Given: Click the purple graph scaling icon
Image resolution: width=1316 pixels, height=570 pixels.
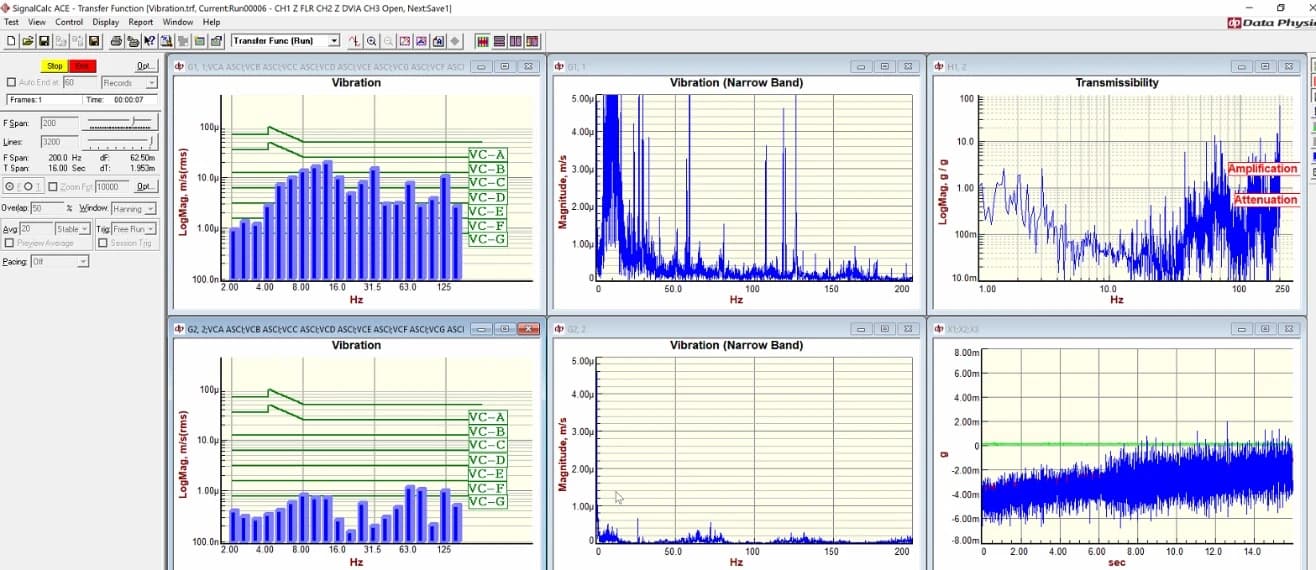Looking at the screenshot, I should (421, 41).
